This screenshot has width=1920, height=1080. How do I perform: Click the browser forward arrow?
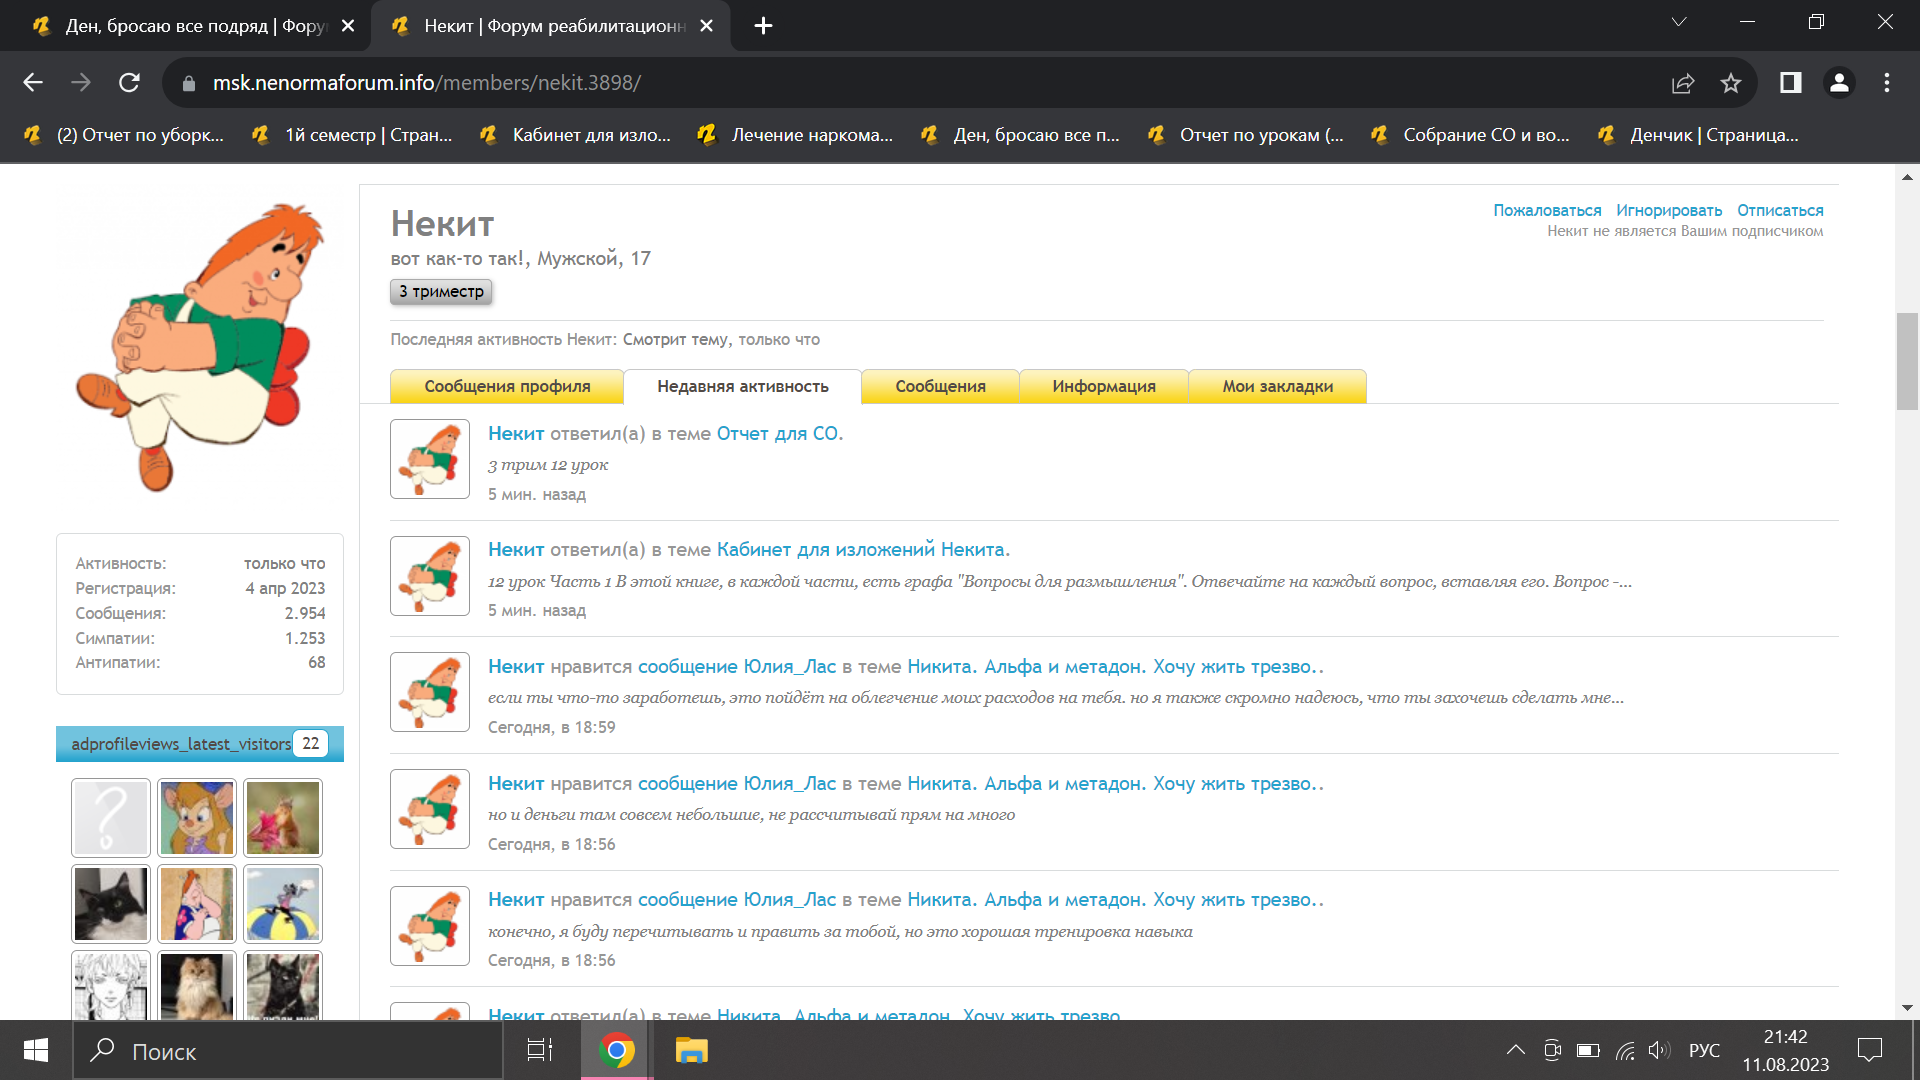[x=81, y=83]
